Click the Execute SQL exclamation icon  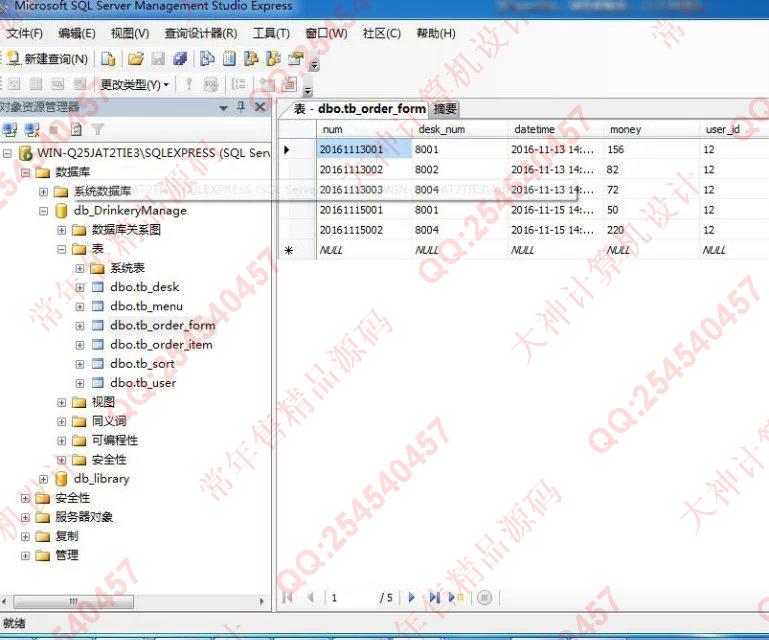click(x=188, y=84)
